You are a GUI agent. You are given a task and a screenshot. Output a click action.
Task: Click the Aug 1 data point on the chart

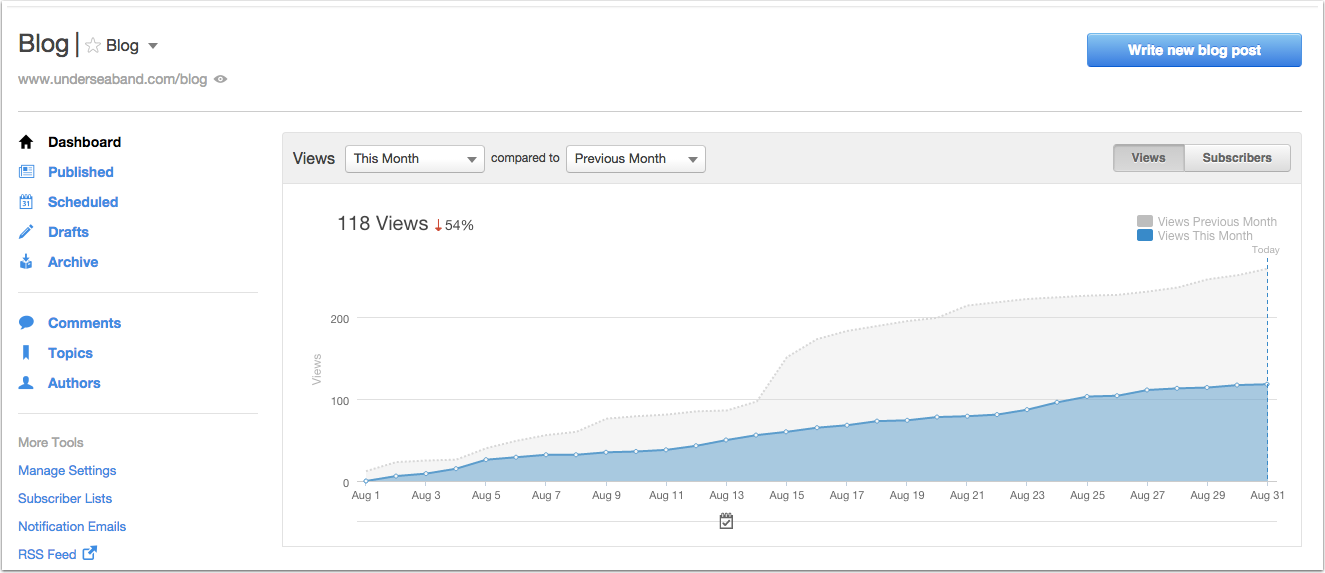pyautogui.click(x=366, y=481)
